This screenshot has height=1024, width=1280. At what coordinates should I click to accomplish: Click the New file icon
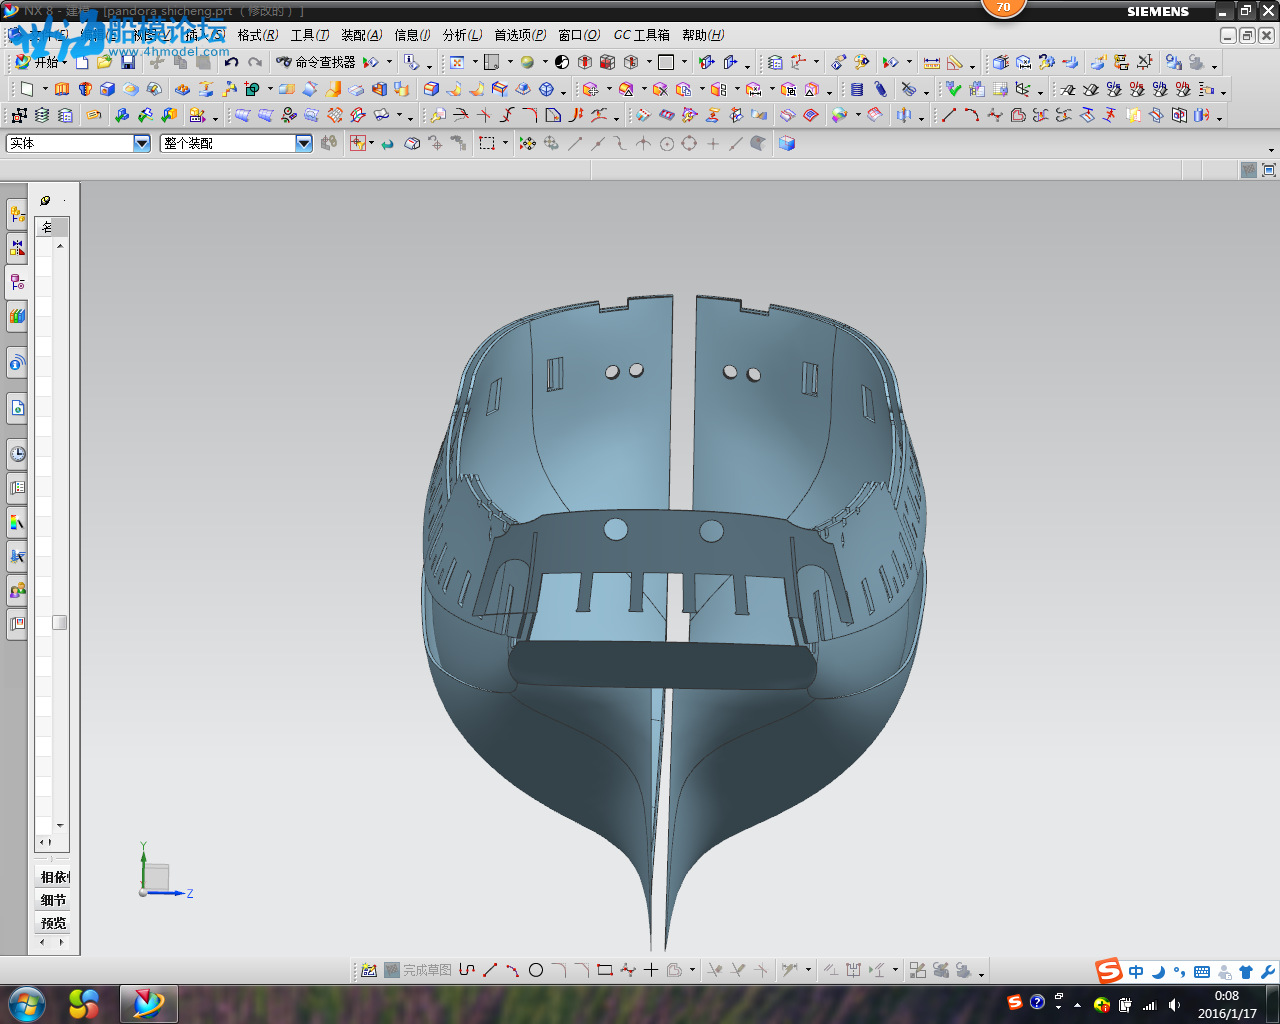point(83,62)
